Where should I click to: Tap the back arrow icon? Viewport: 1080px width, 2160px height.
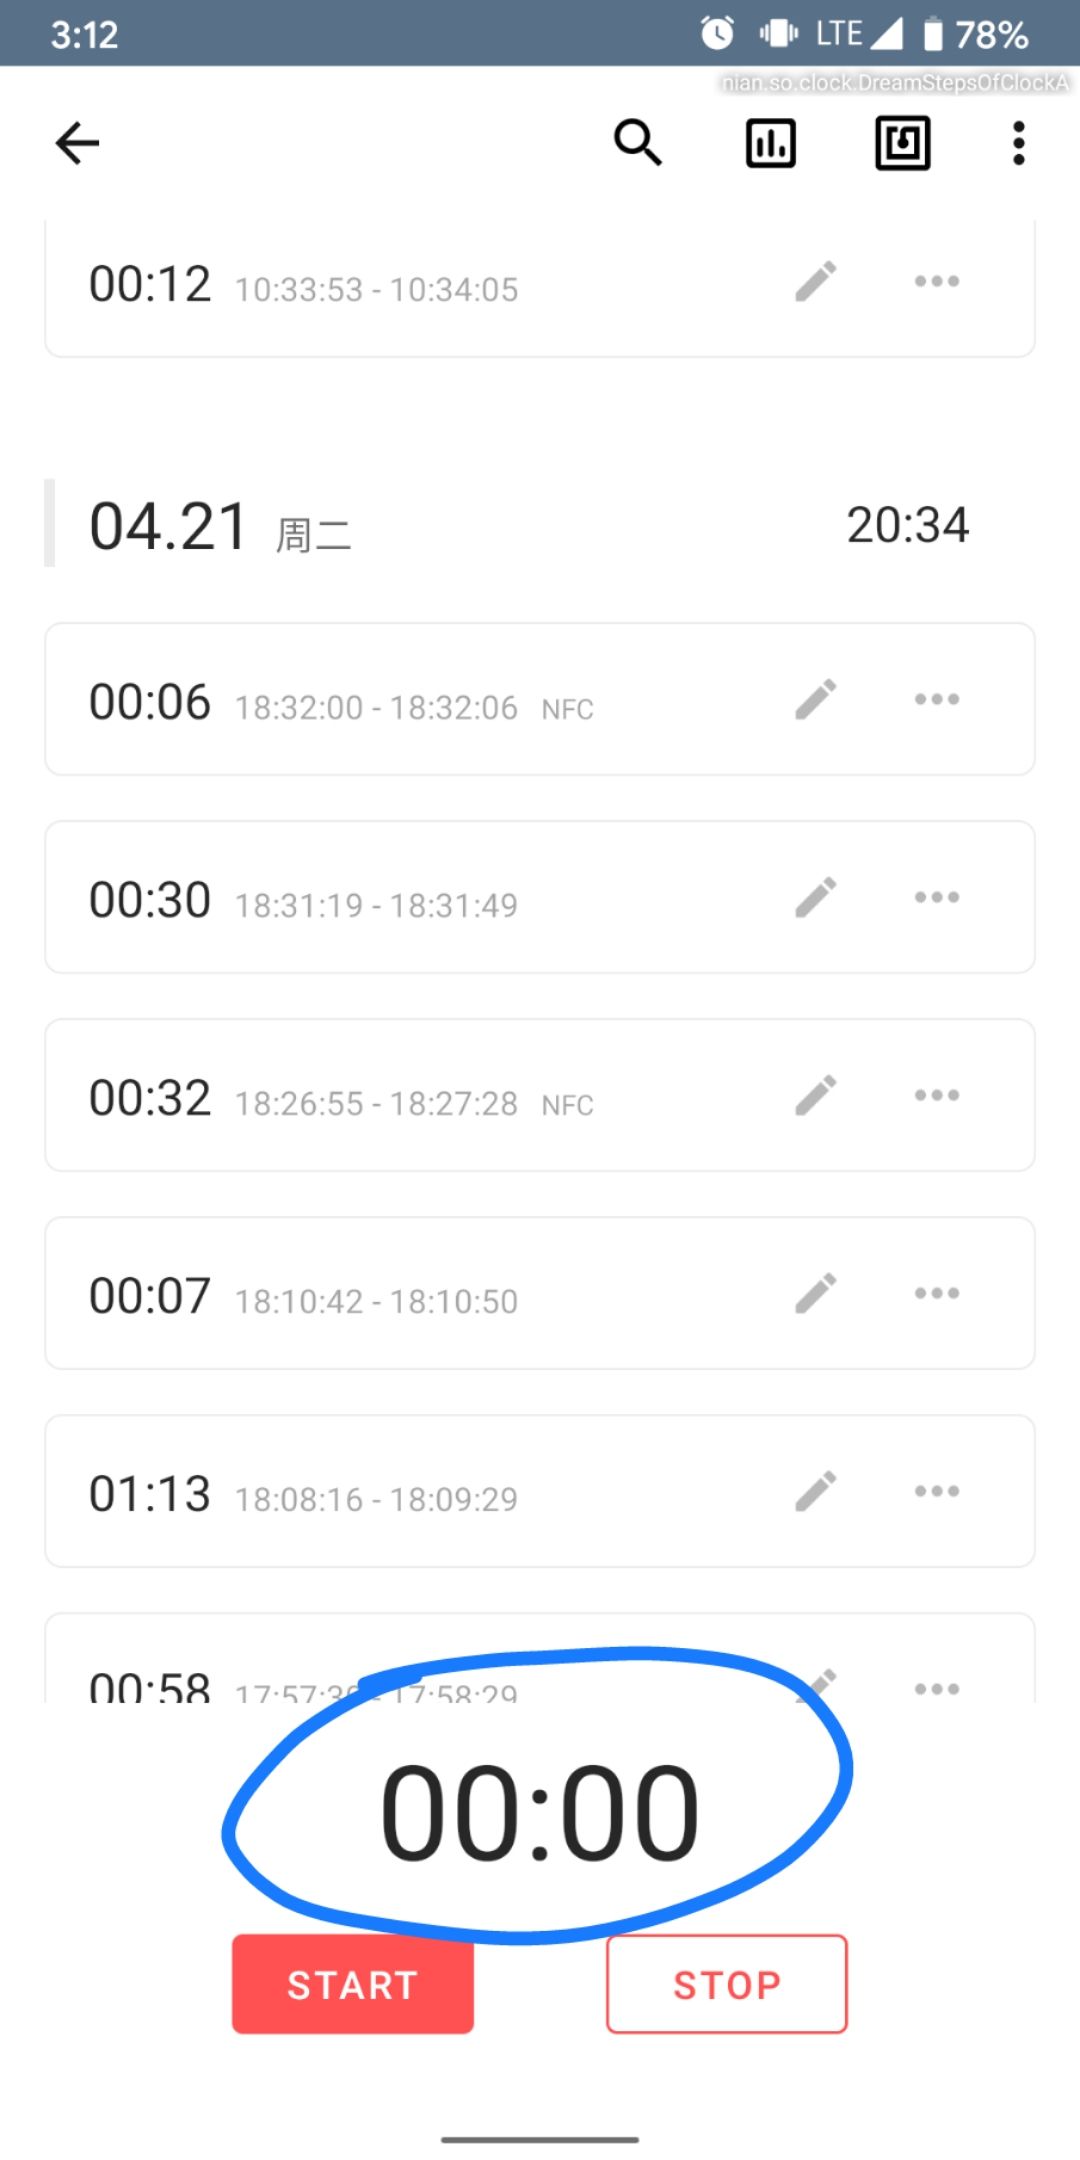(x=77, y=143)
